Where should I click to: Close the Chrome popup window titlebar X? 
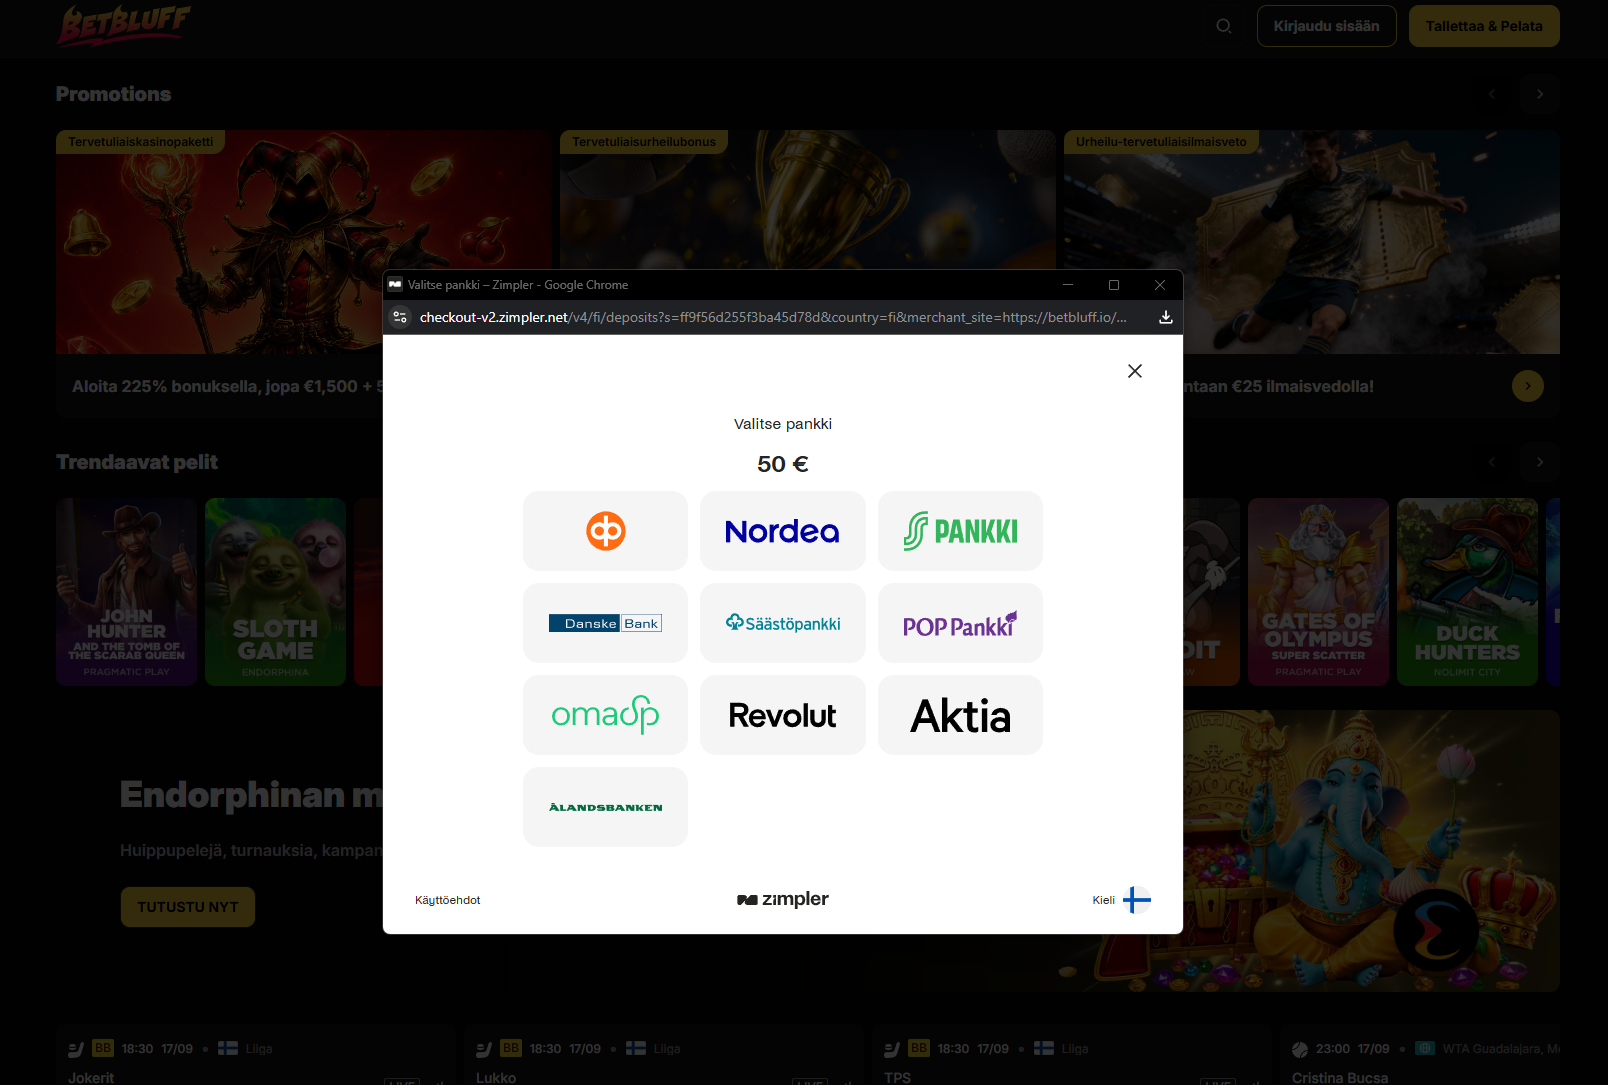[1160, 285]
